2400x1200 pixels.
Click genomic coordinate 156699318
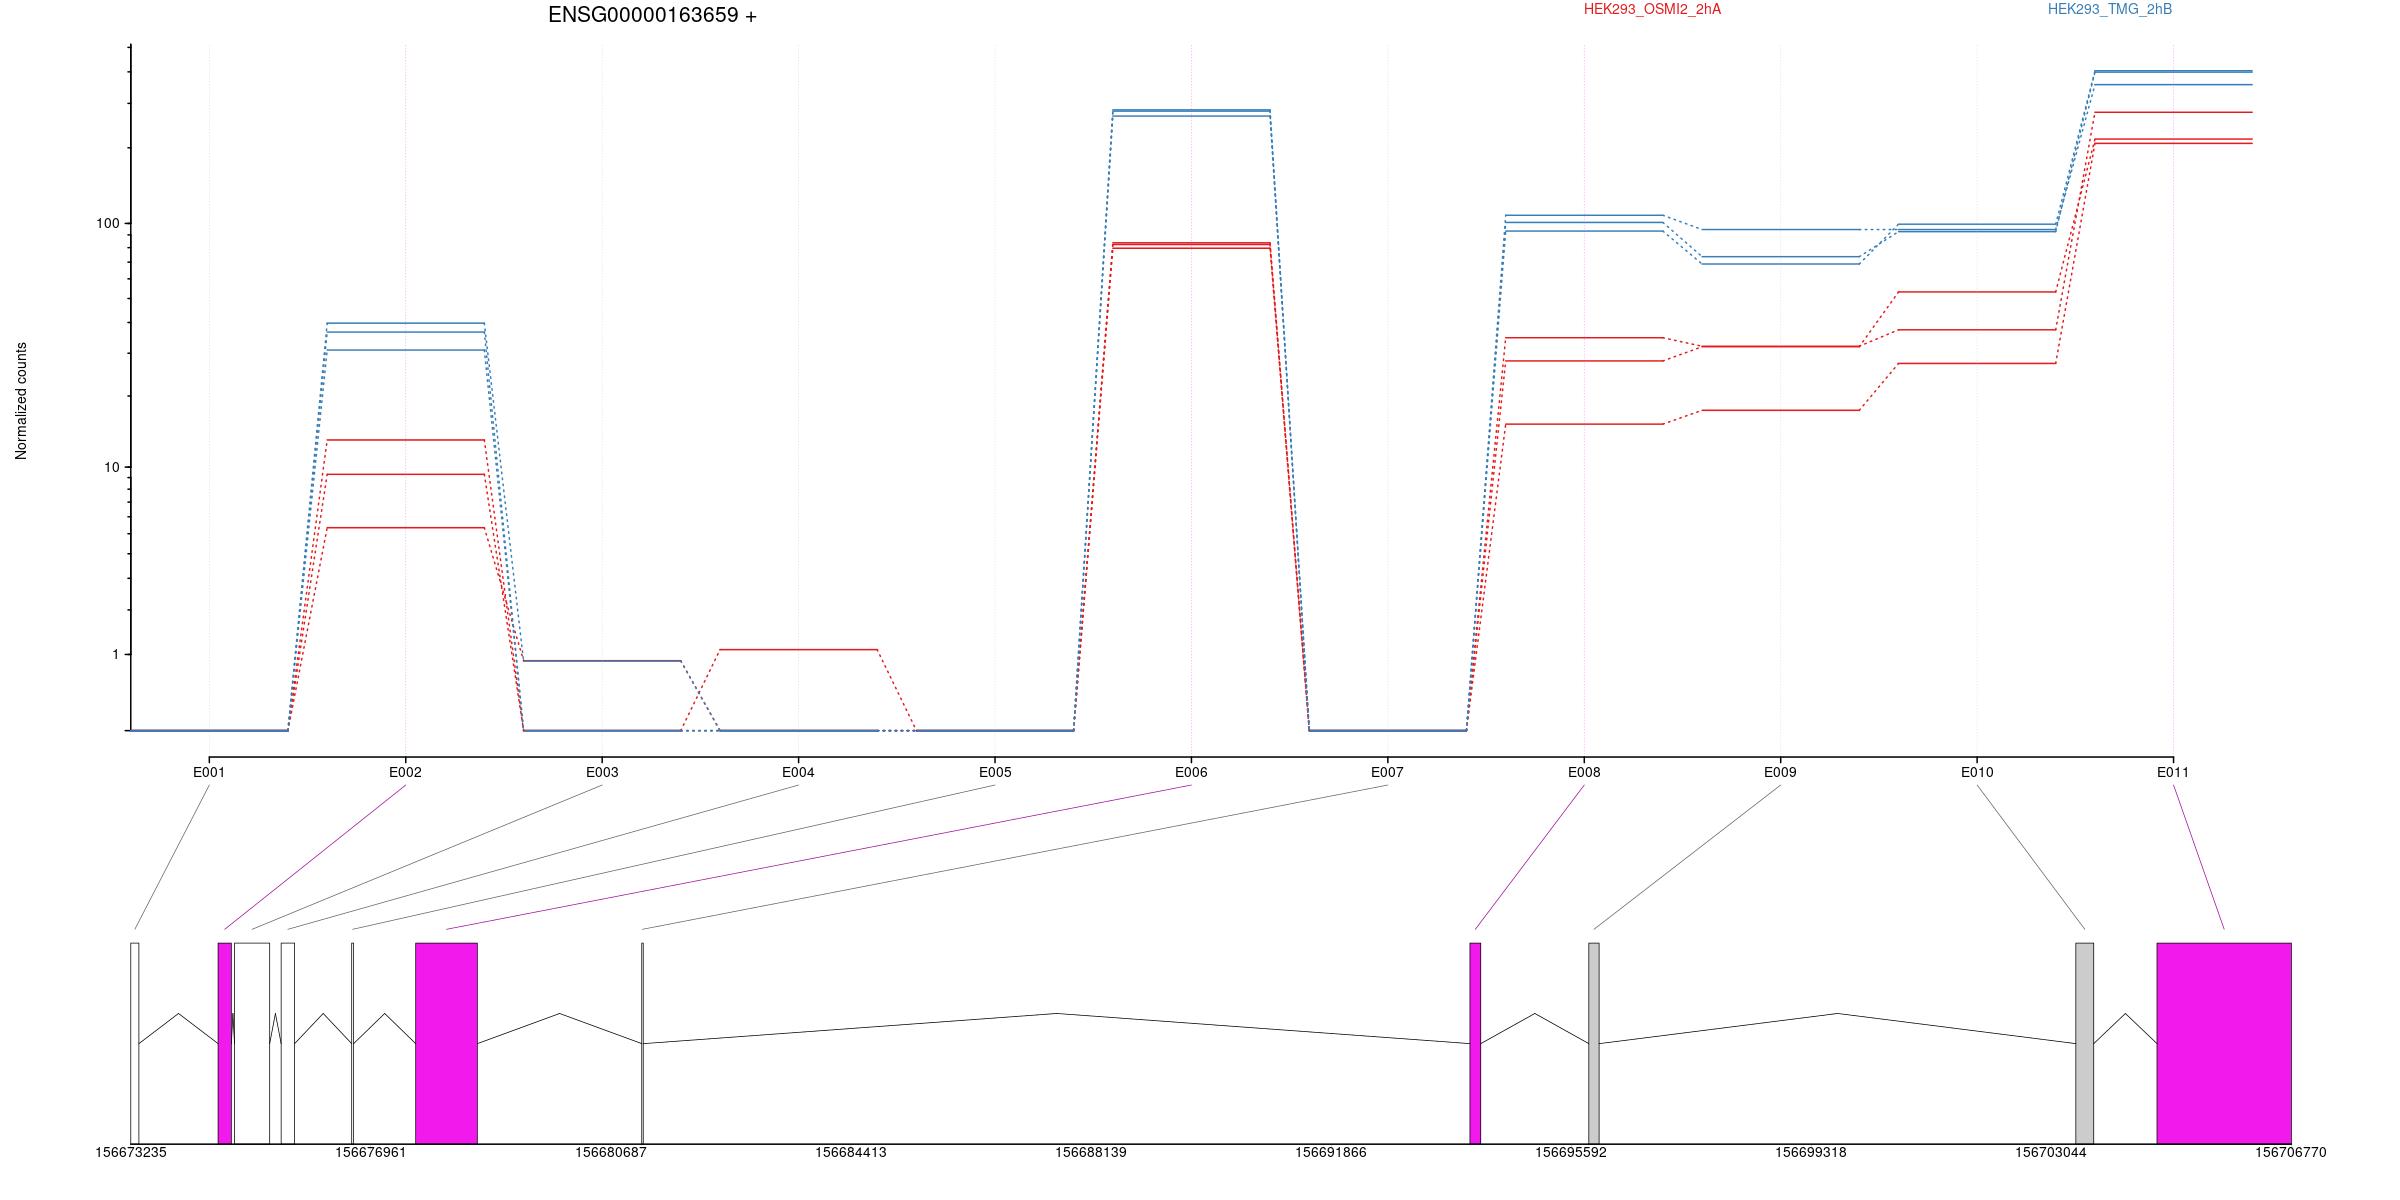click(1811, 1152)
